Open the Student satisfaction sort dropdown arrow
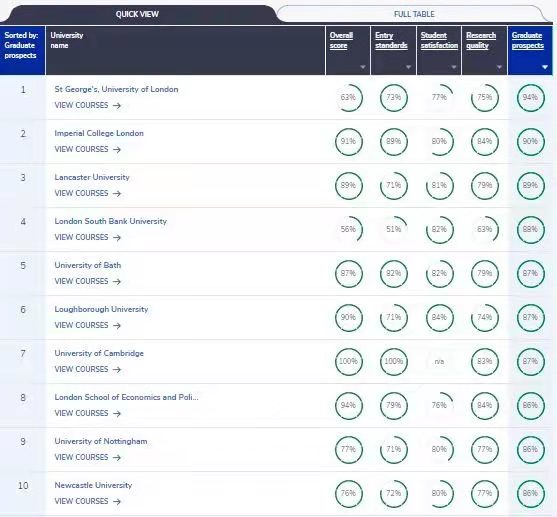557x517 pixels. 454,67
